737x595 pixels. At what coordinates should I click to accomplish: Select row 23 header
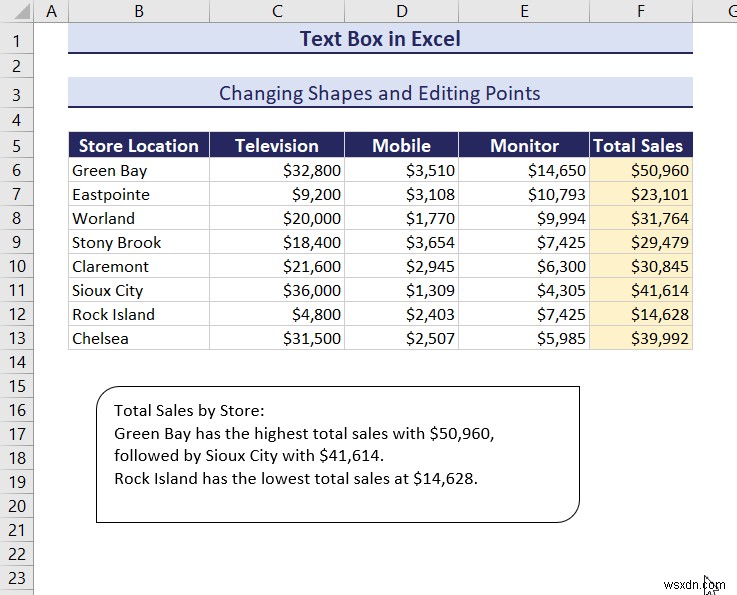tap(17, 578)
